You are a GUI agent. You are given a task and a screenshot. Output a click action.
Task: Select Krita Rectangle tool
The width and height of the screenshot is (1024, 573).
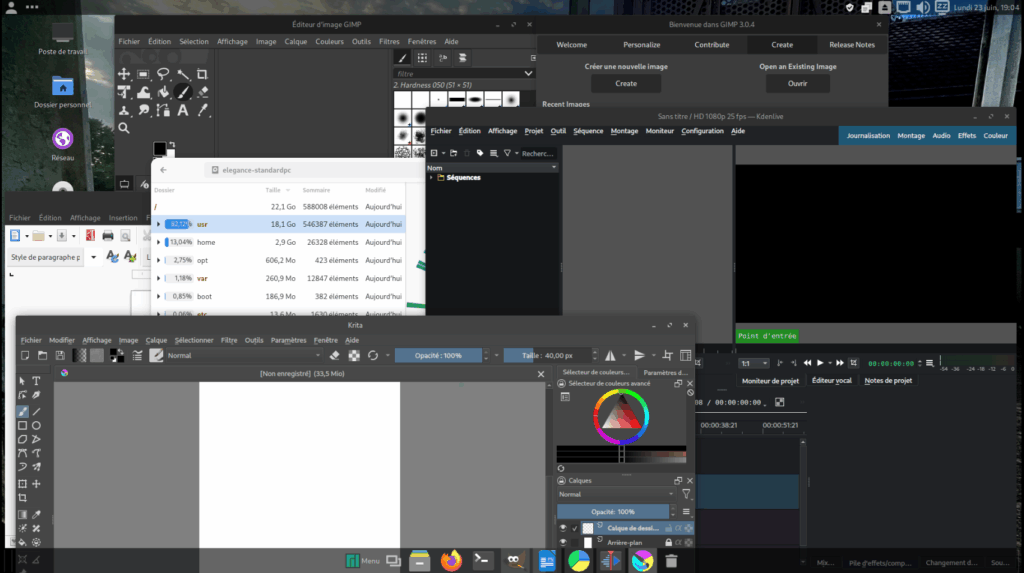[x=22, y=425]
